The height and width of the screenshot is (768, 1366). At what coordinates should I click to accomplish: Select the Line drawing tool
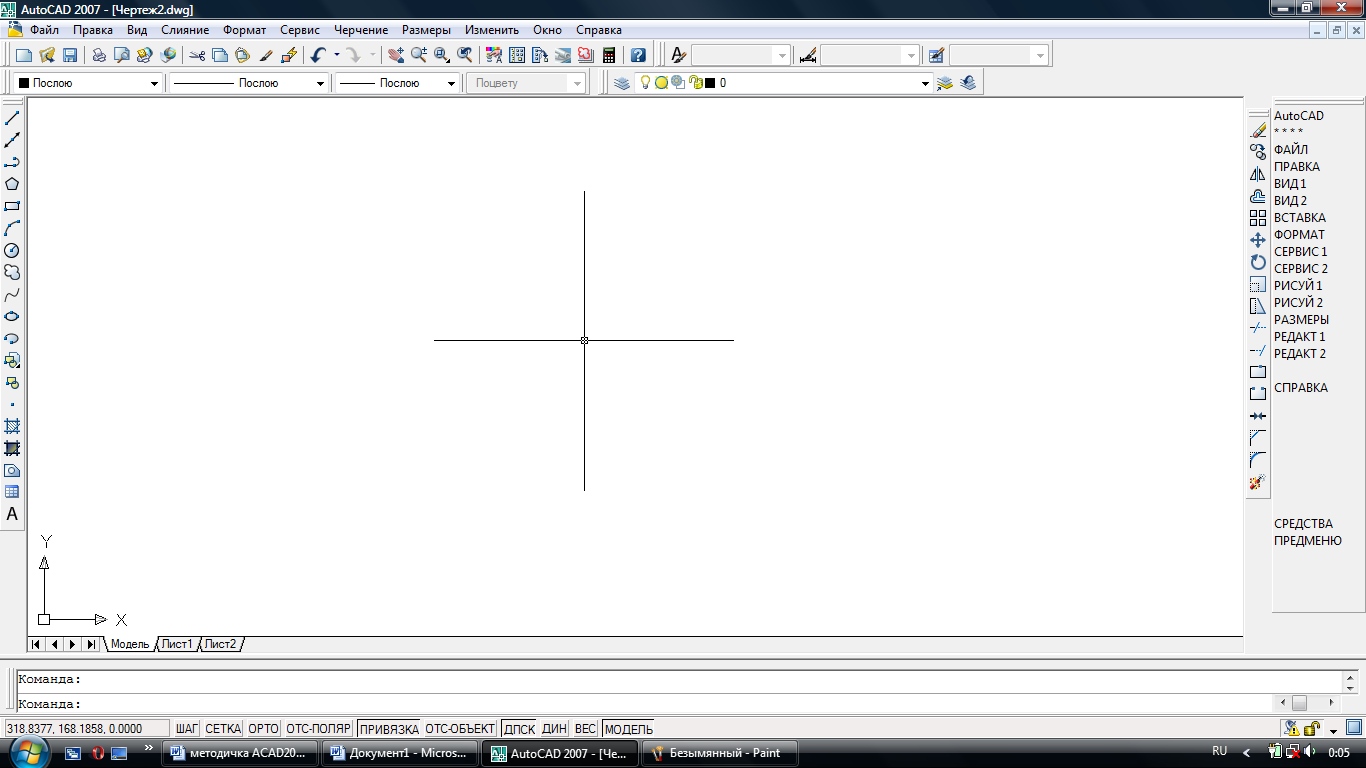(x=12, y=118)
